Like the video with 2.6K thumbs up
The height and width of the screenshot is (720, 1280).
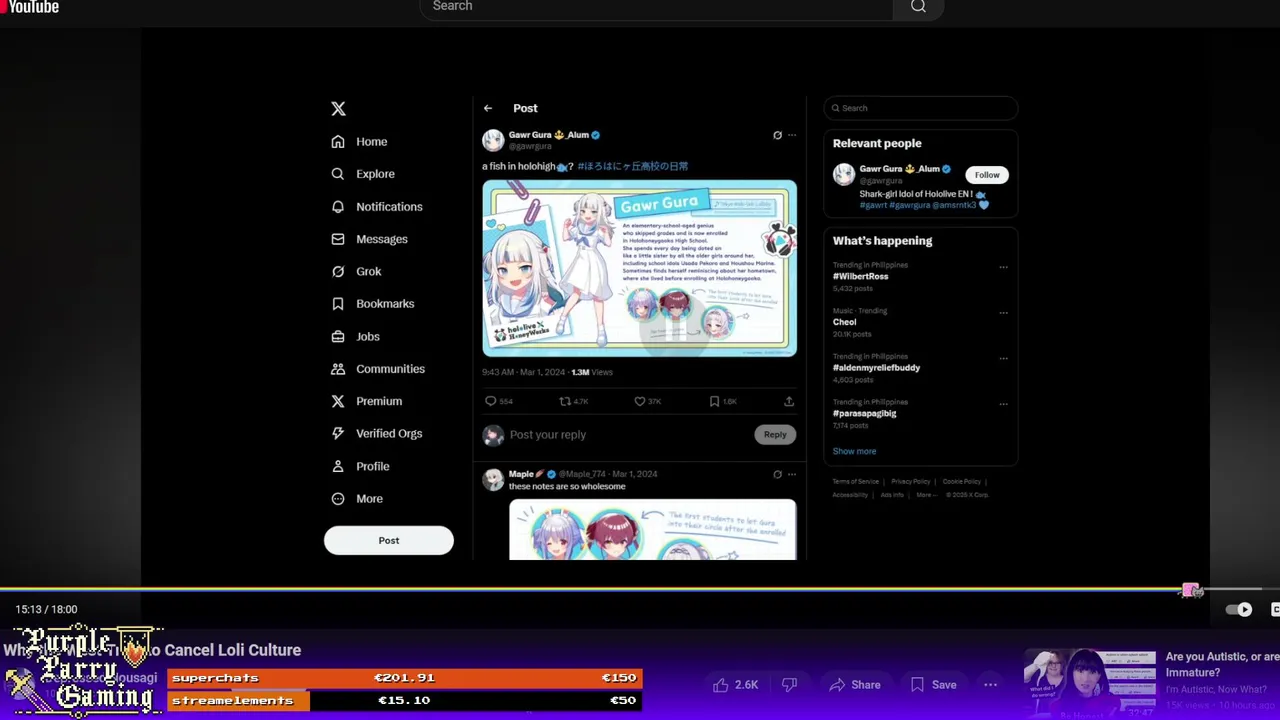[735, 685]
